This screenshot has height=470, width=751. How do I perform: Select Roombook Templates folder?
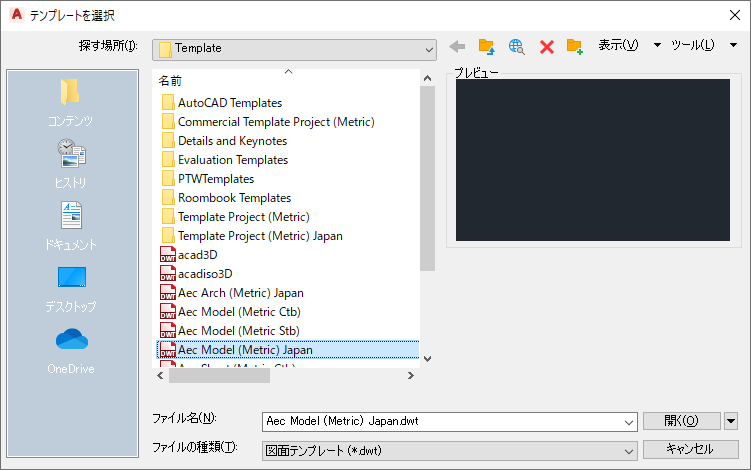[226, 197]
